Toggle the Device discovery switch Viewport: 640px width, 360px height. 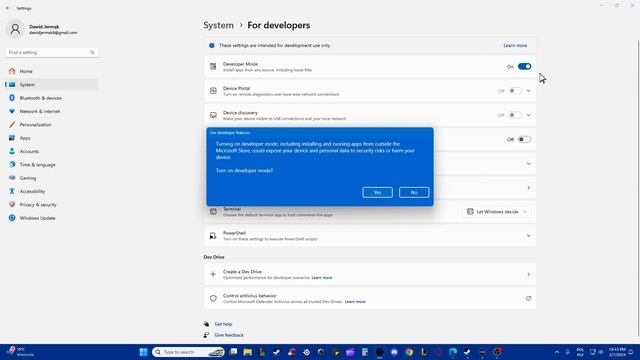coord(515,115)
